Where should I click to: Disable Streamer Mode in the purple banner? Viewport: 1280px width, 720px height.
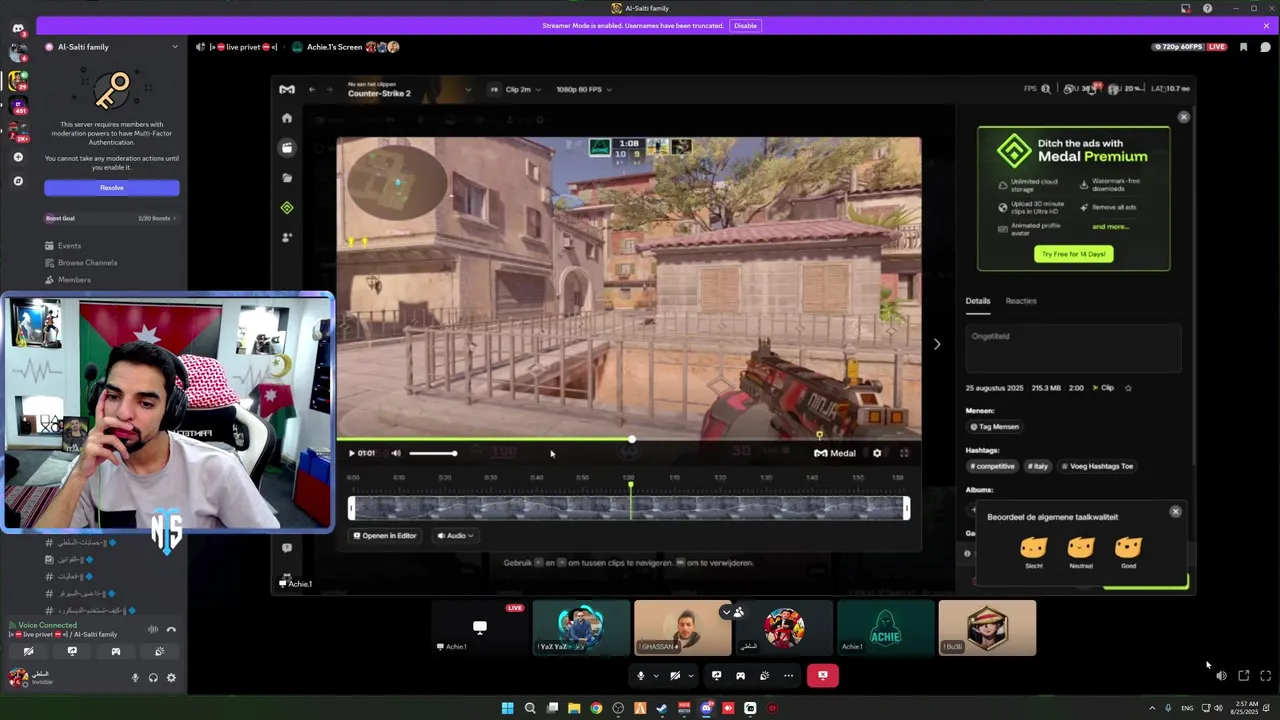[745, 26]
